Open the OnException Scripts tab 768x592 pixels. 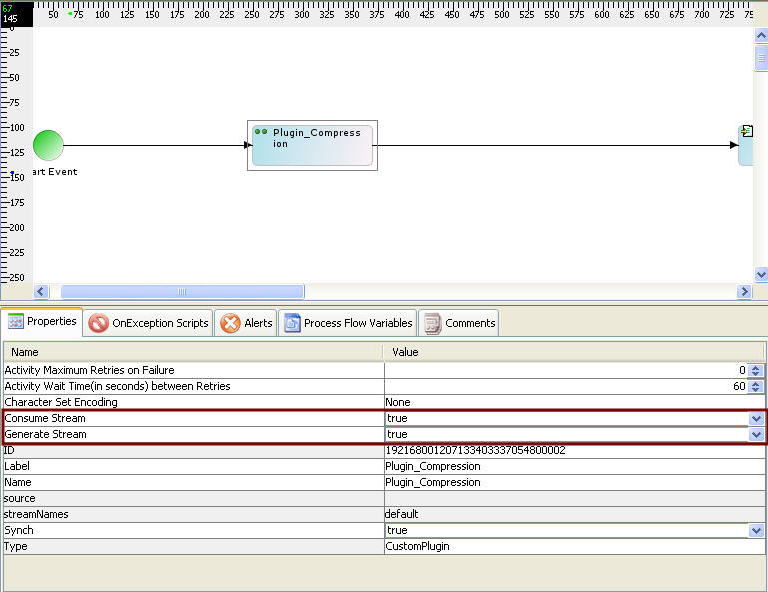coord(148,323)
